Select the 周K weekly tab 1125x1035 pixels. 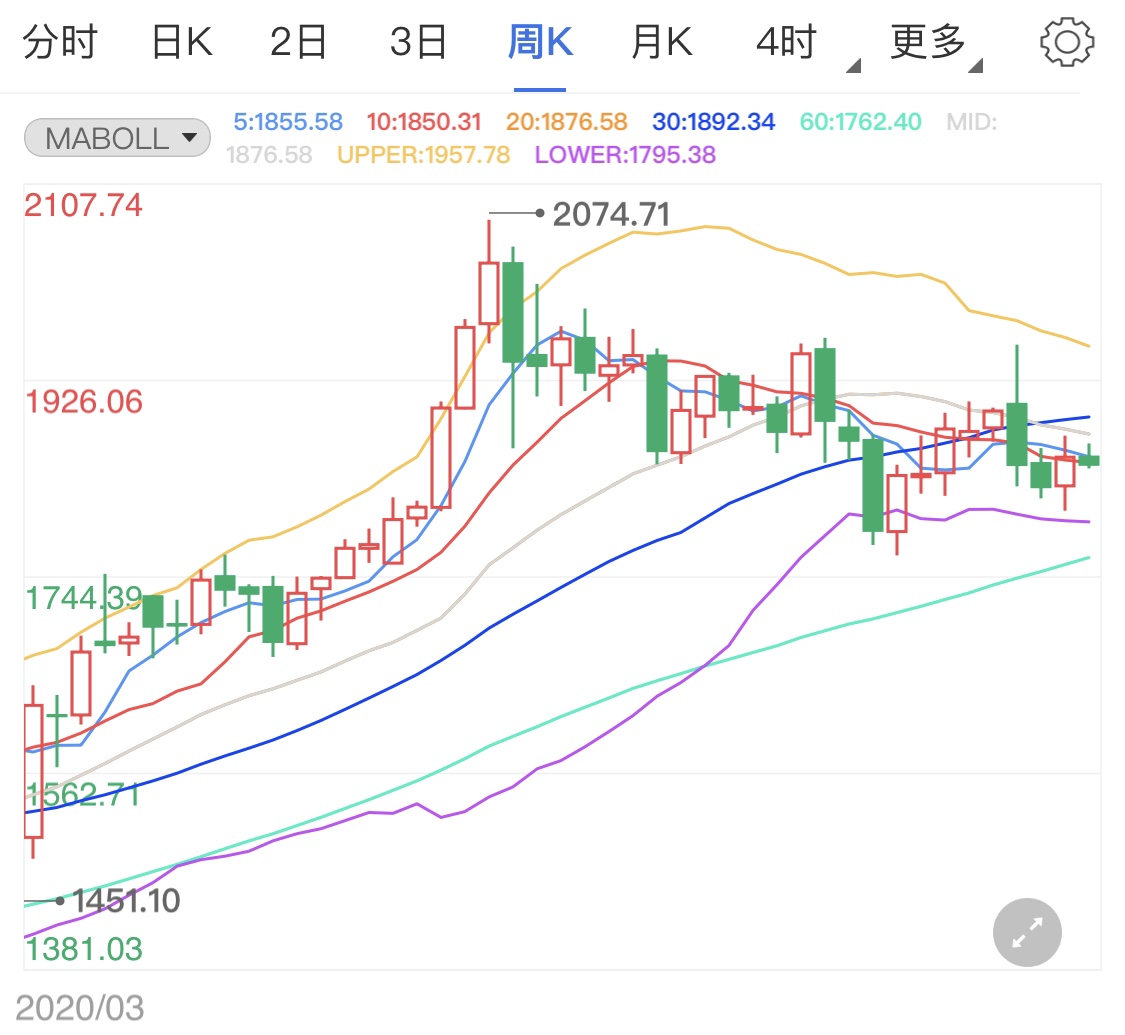[540, 42]
